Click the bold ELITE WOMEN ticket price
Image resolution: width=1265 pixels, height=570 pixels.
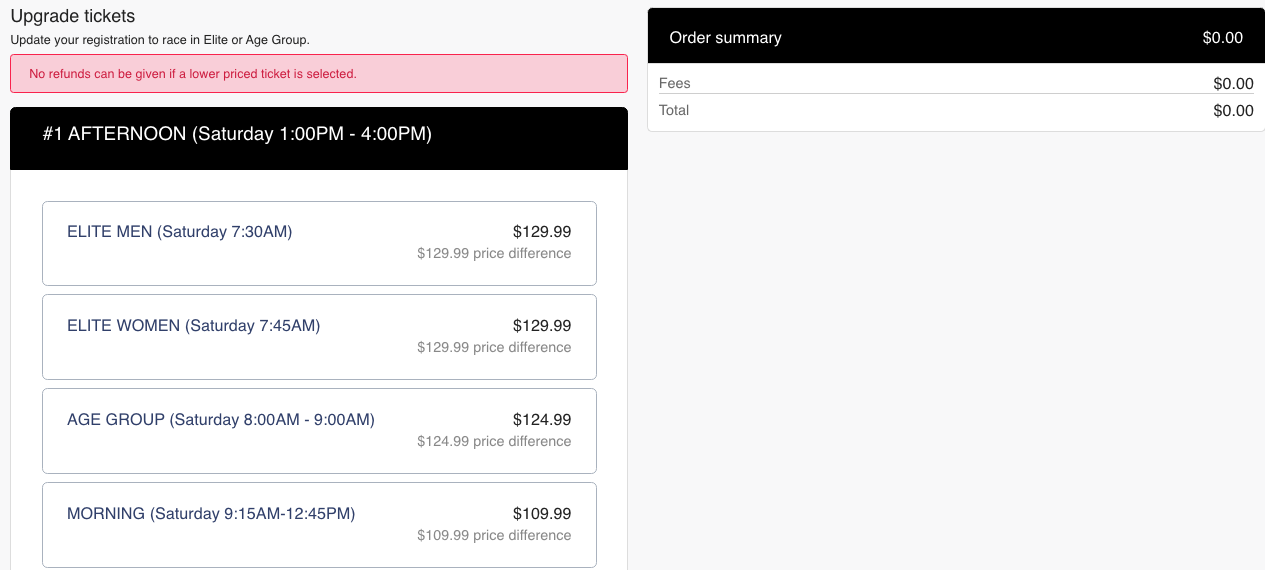coord(542,326)
